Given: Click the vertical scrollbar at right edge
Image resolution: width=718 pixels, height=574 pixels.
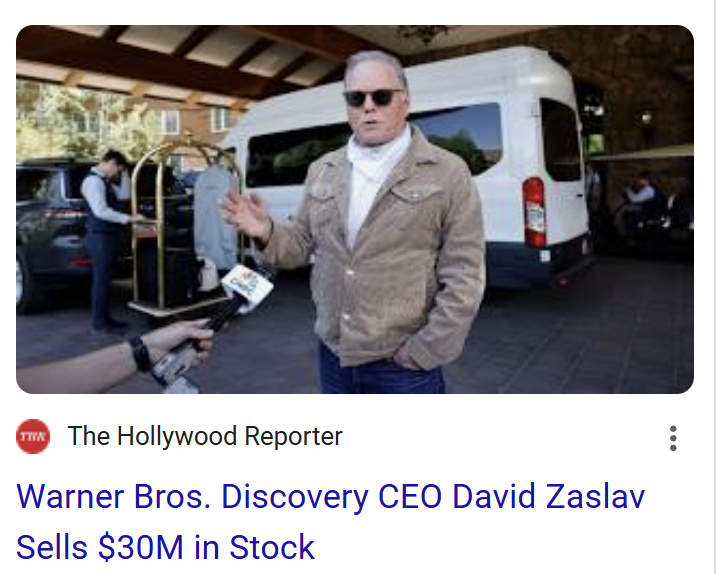Looking at the screenshot, I should pos(715,287).
